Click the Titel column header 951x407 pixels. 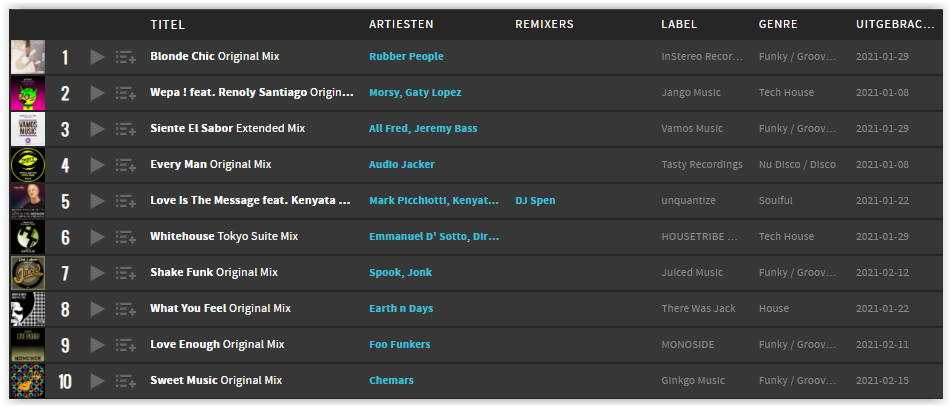click(x=167, y=24)
